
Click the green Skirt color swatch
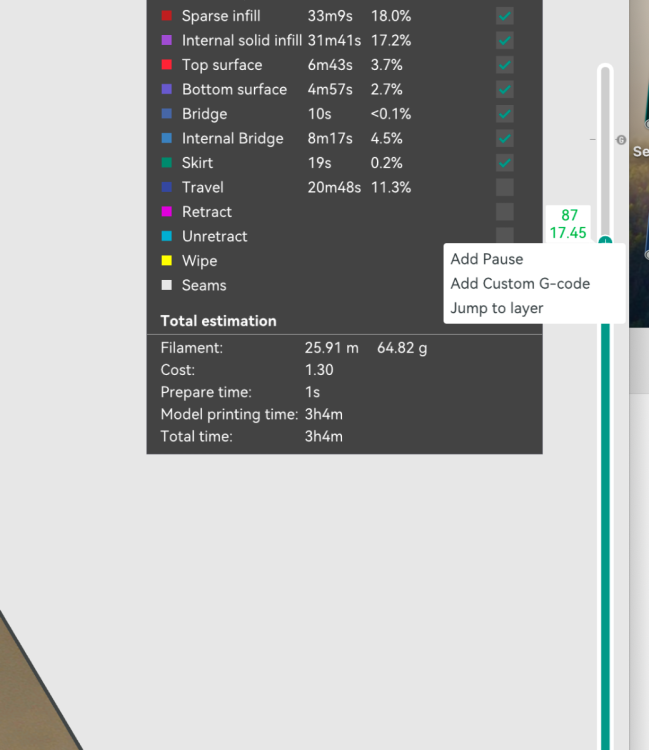pyautogui.click(x=166, y=163)
